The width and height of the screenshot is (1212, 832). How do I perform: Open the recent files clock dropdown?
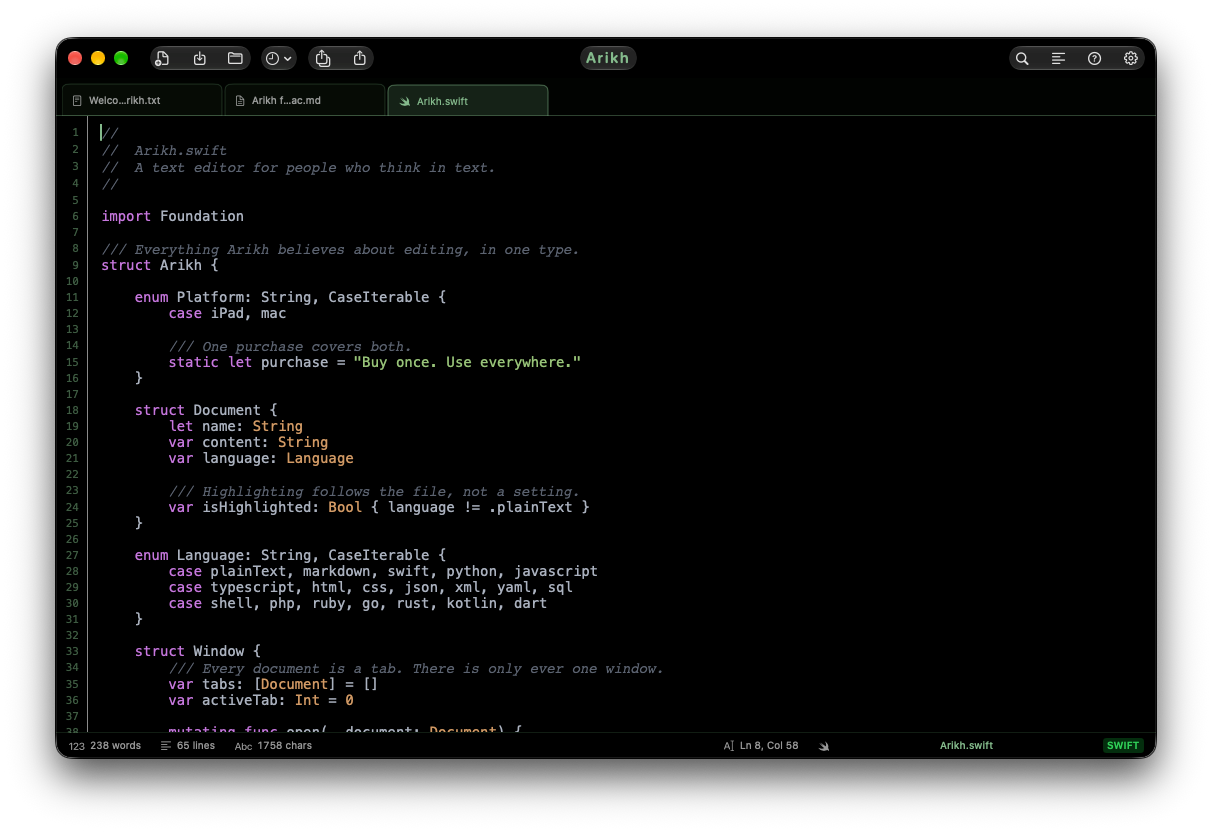point(279,58)
